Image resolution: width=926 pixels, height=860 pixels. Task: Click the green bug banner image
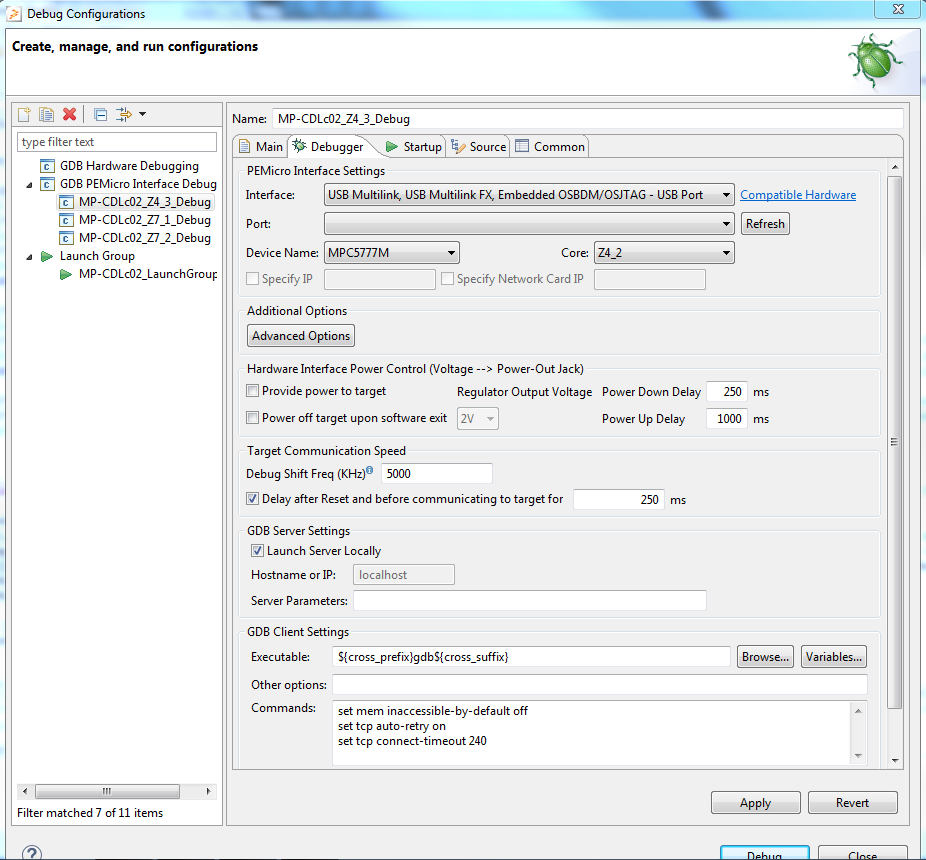pyautogui.click(x=875, y=61)
